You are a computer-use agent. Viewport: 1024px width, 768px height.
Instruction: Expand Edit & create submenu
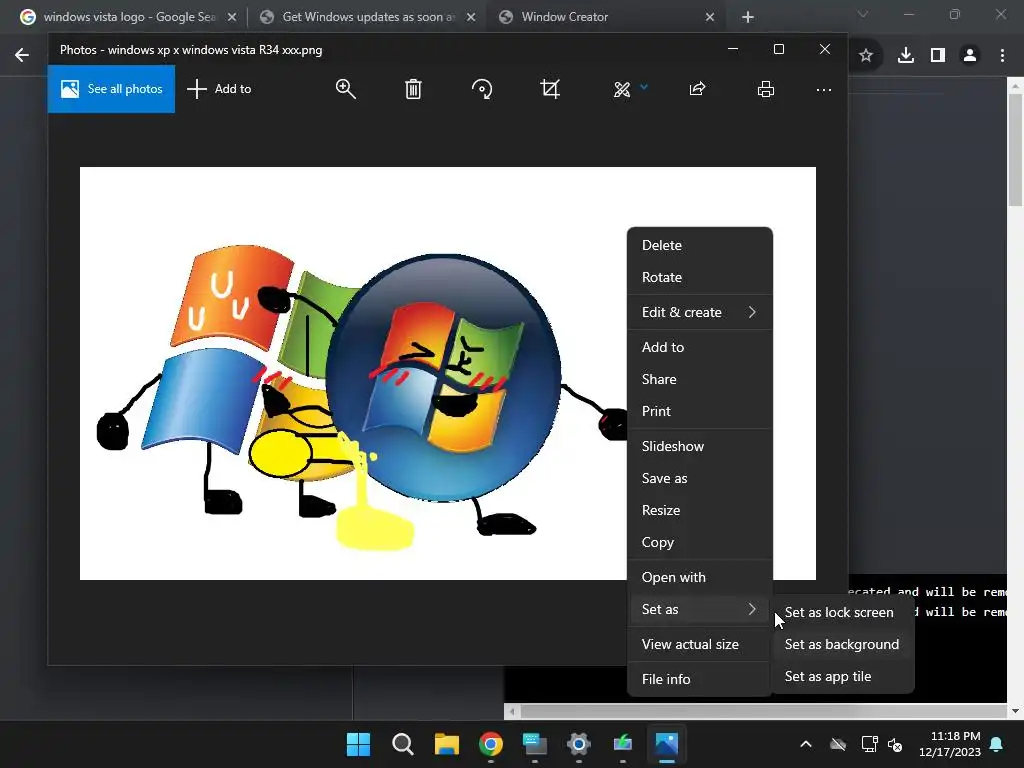(699, 312)
